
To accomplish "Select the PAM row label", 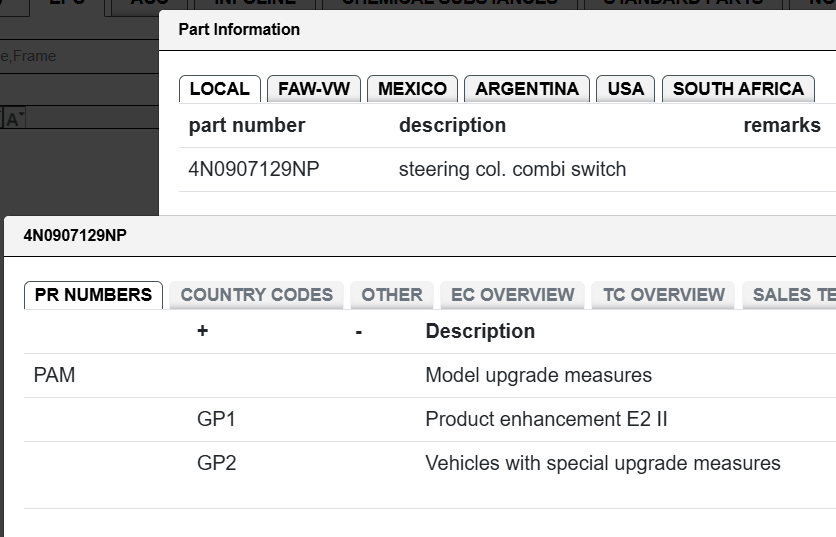I will [x=54, y=375].
